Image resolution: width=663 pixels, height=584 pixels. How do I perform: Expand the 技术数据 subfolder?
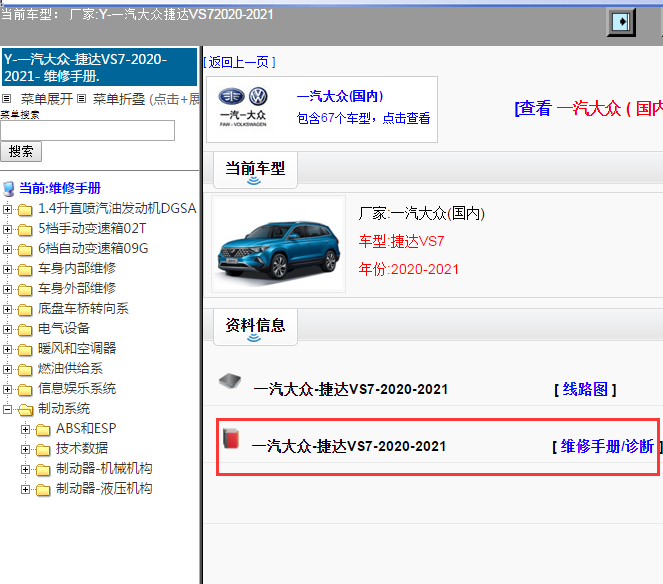tap(25, 449)
